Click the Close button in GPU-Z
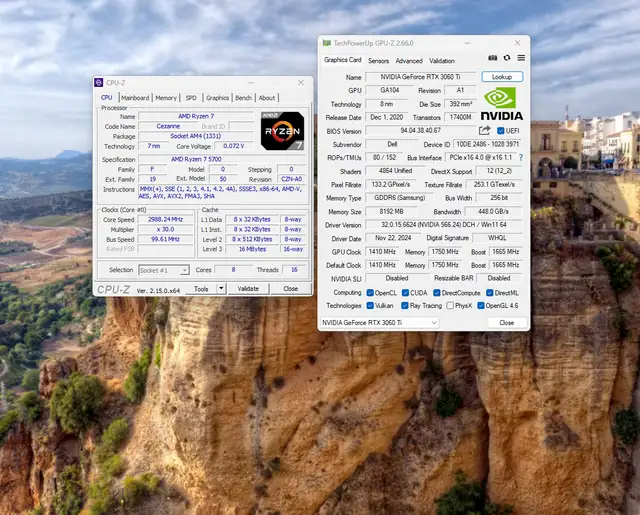The width and height of the screenshot is (640, 515). [507, 322]
